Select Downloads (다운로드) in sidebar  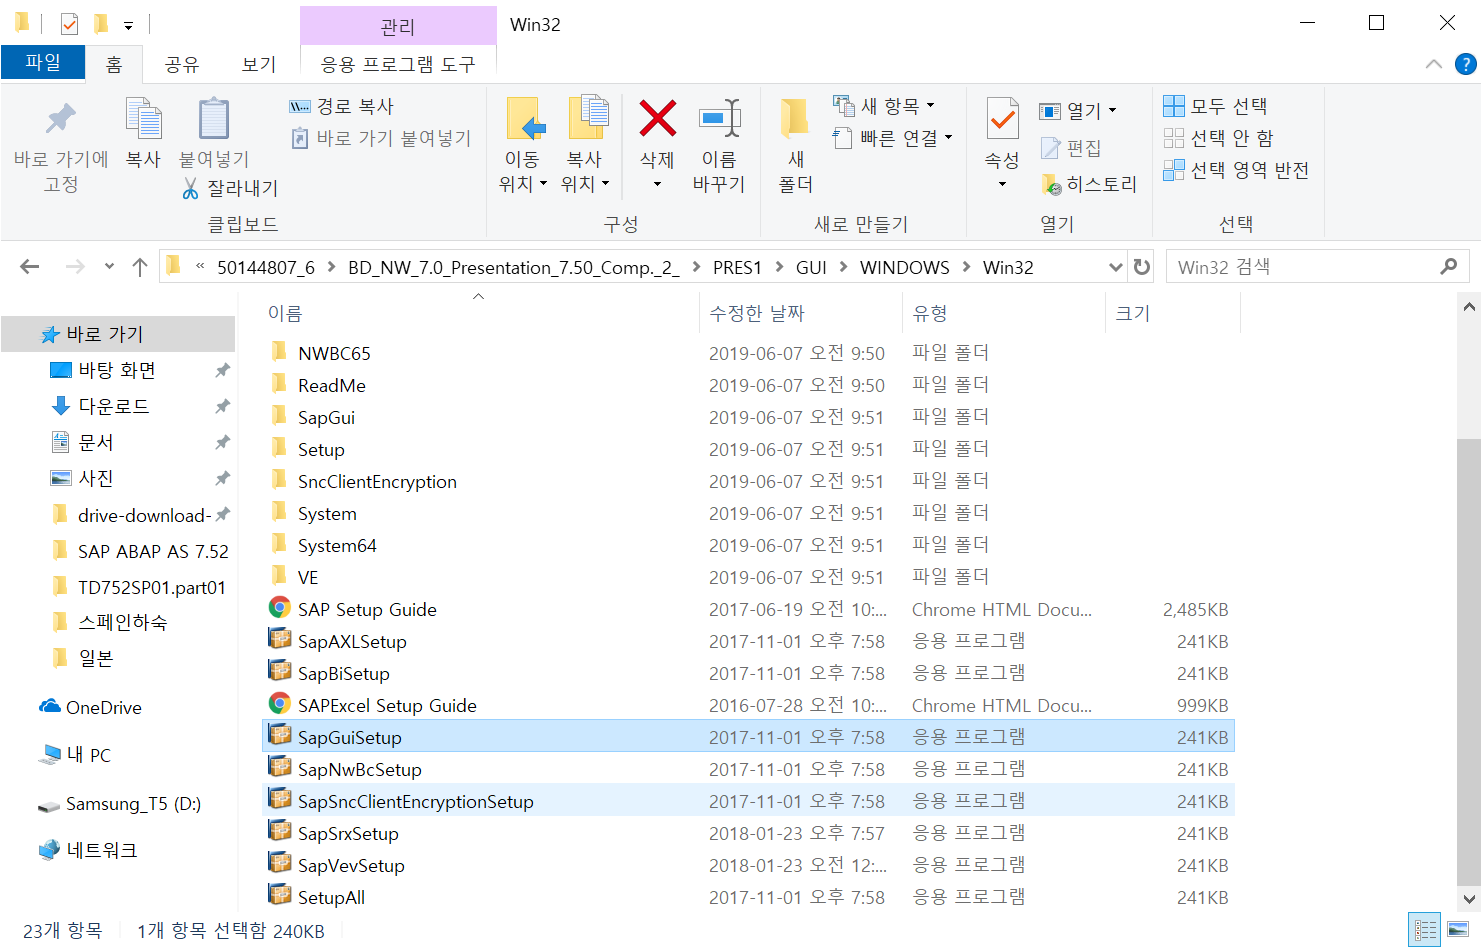[114, 406]
